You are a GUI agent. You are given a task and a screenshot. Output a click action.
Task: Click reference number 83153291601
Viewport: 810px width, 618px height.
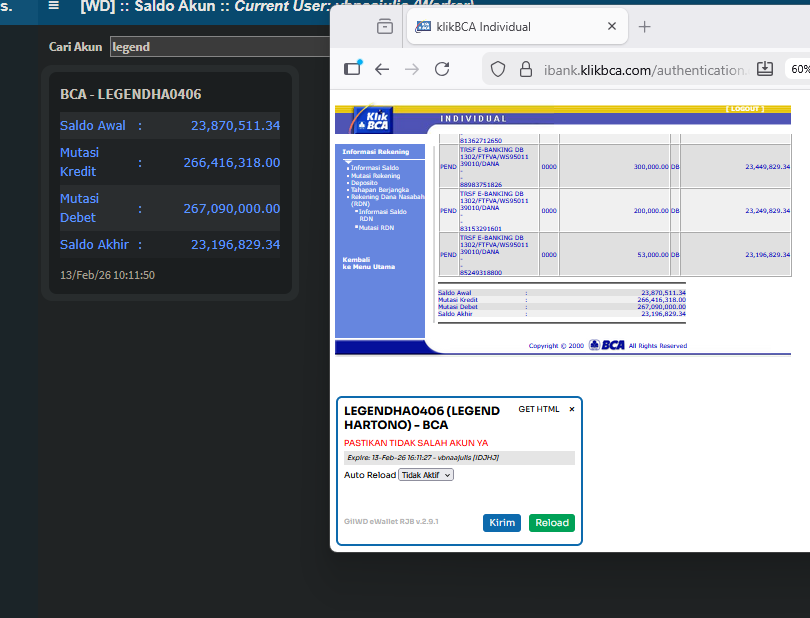481,228
